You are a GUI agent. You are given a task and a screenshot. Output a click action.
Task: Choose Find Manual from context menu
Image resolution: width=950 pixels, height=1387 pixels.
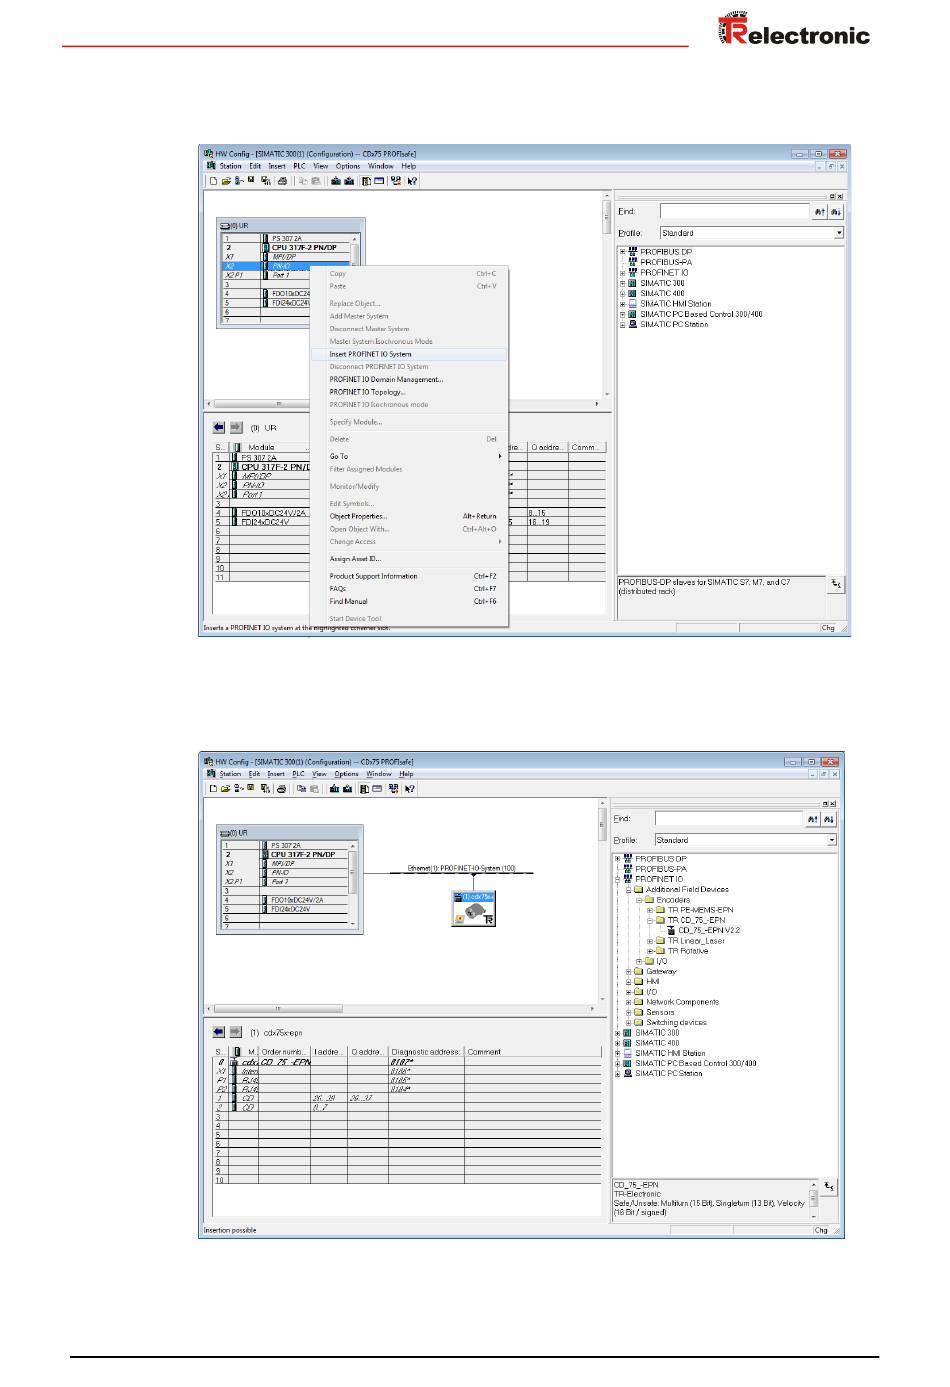click(x=409, y=601)
